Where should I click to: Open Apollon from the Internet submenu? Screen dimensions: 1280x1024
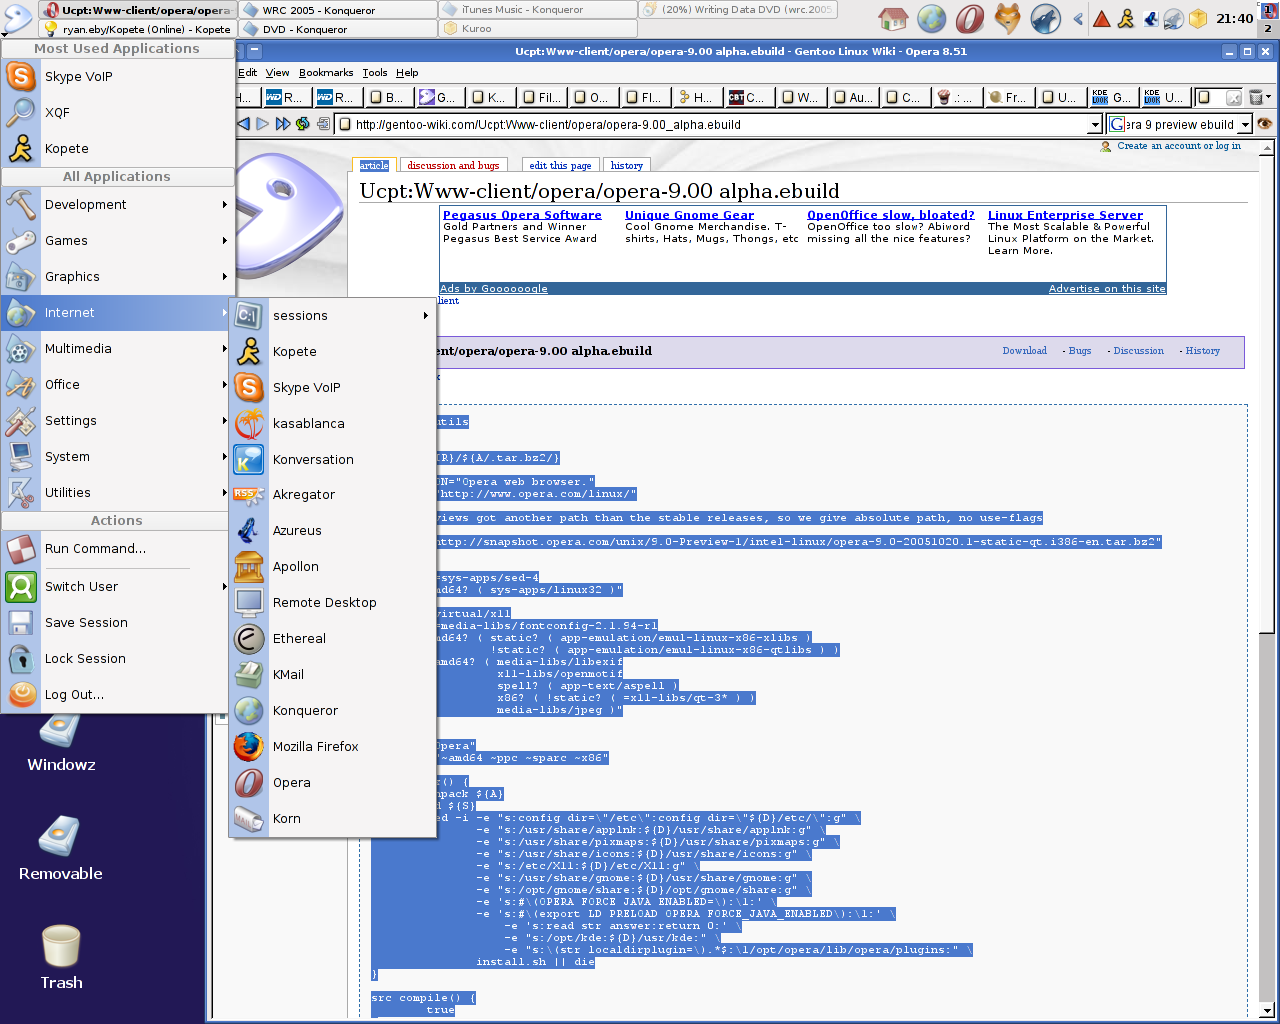tap(333, 566)
